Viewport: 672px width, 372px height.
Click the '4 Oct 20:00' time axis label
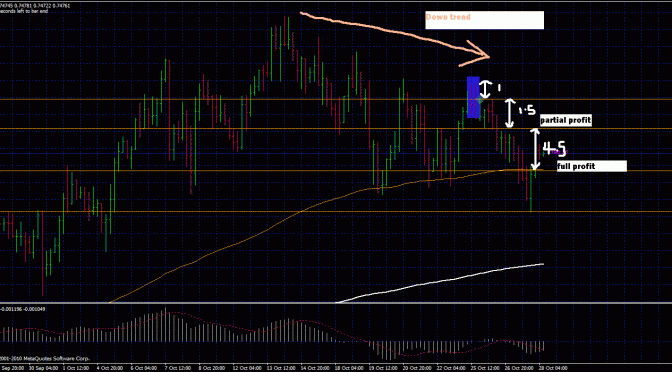109,368
